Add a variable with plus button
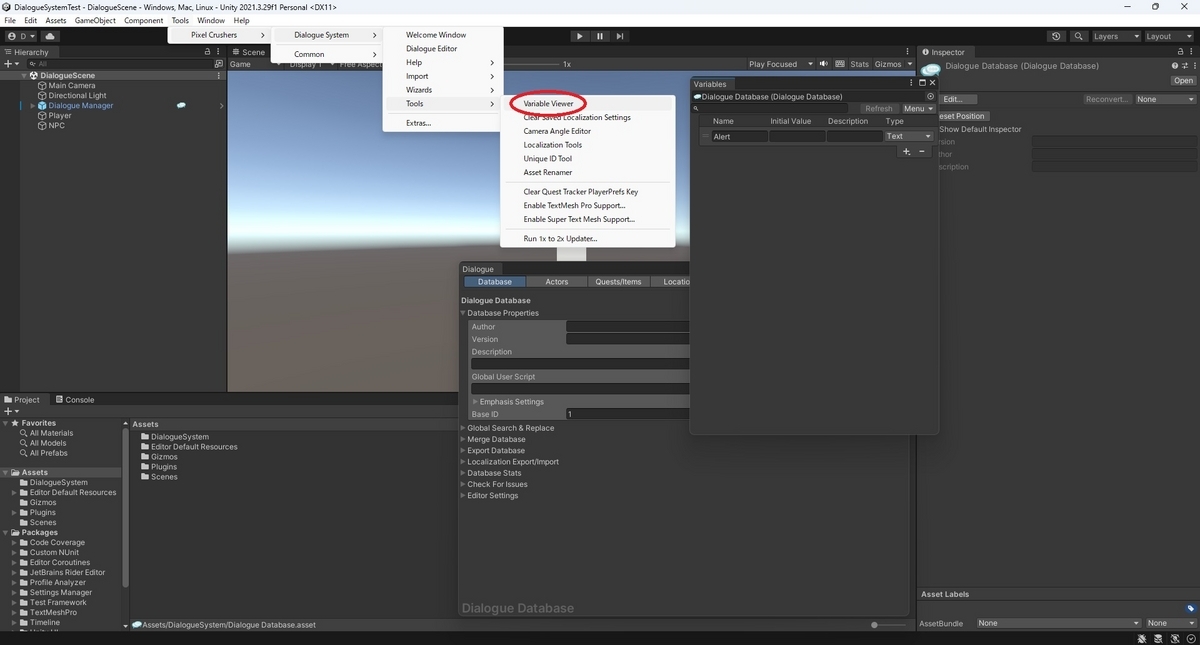1200x645 pixels. [x=906, y=151]
